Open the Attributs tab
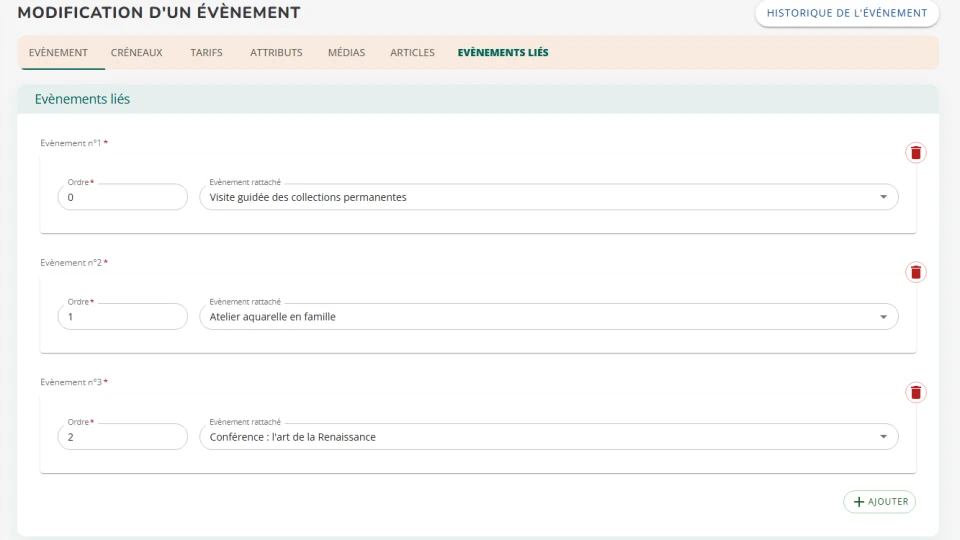 [276, 53]
